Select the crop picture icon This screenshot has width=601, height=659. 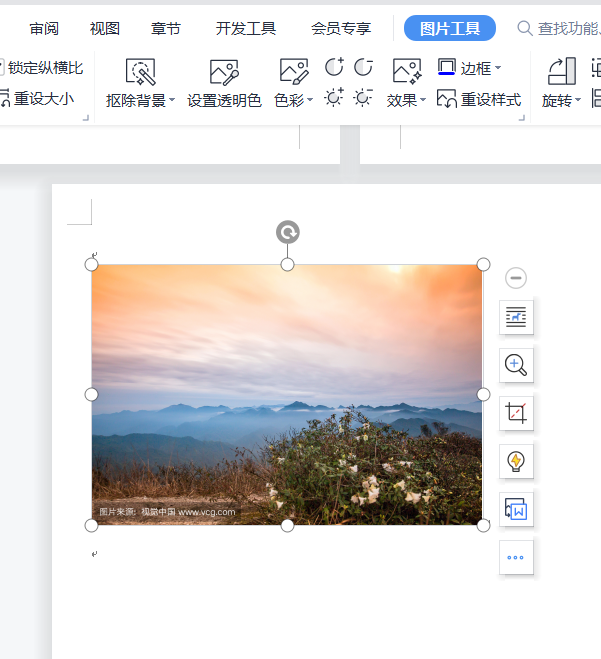click(x=516, y=413)
